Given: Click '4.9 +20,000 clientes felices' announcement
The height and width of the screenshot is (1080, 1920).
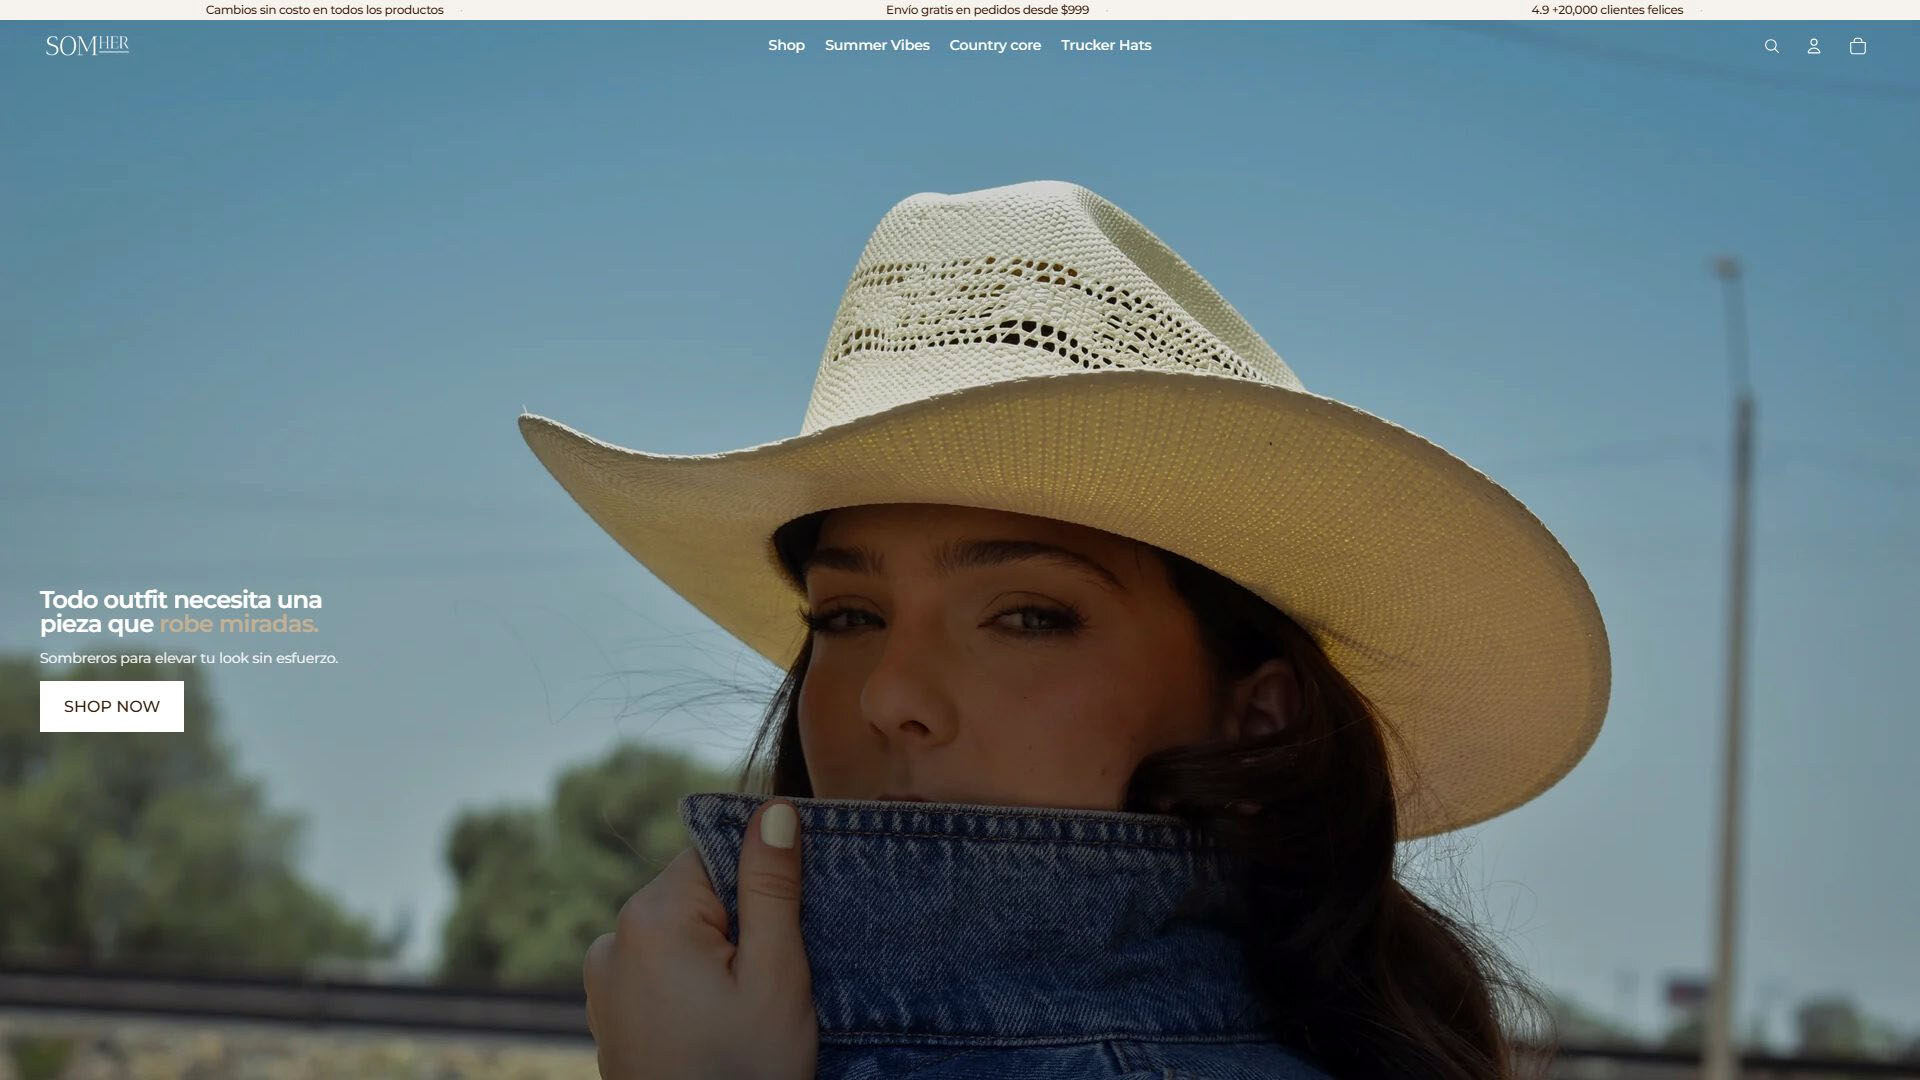Looking at the screenshot, I should point(1607,10).
